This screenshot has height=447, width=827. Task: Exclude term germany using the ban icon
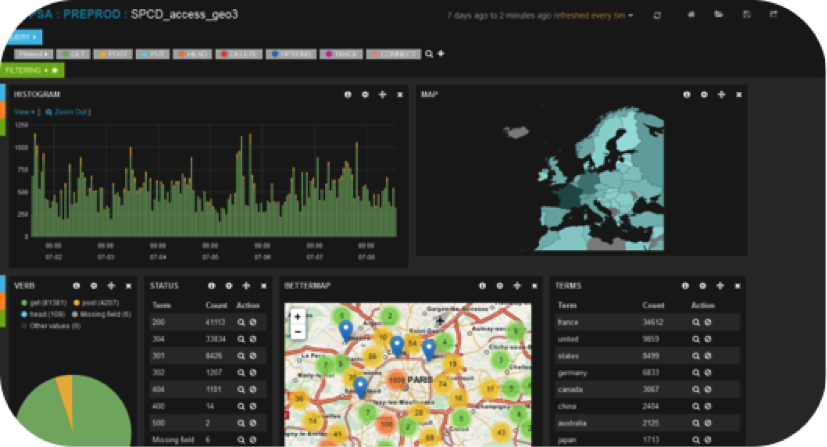pos(708,373)
